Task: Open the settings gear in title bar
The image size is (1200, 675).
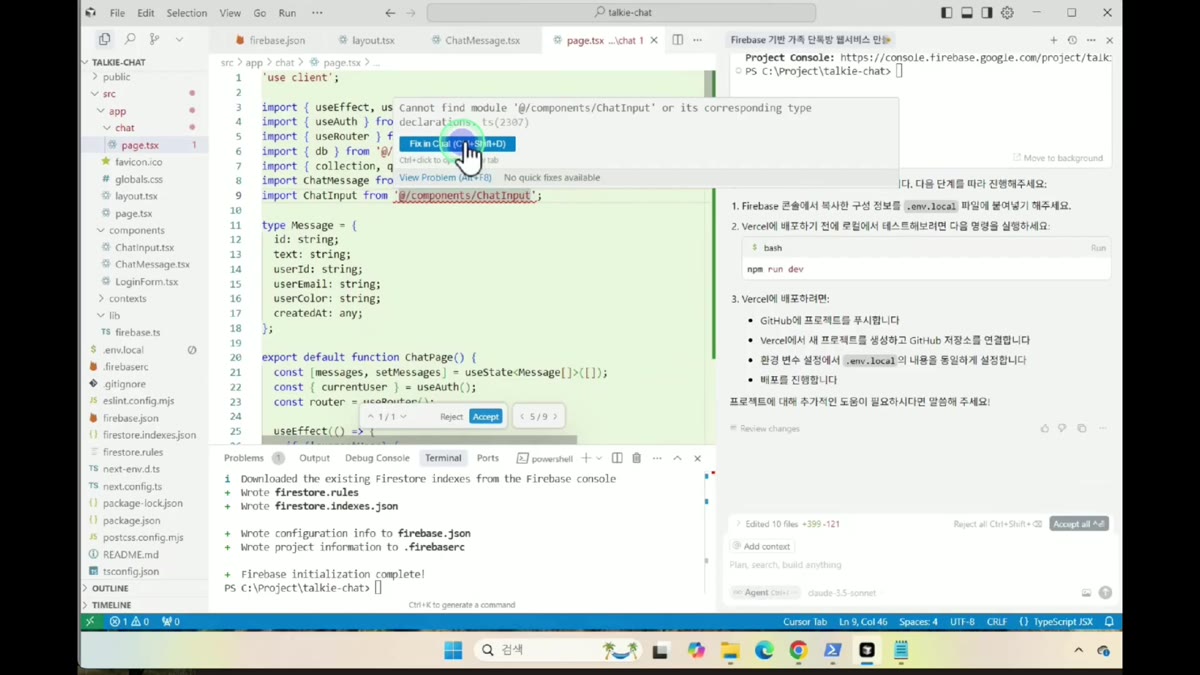Action: coord(1007,13)
